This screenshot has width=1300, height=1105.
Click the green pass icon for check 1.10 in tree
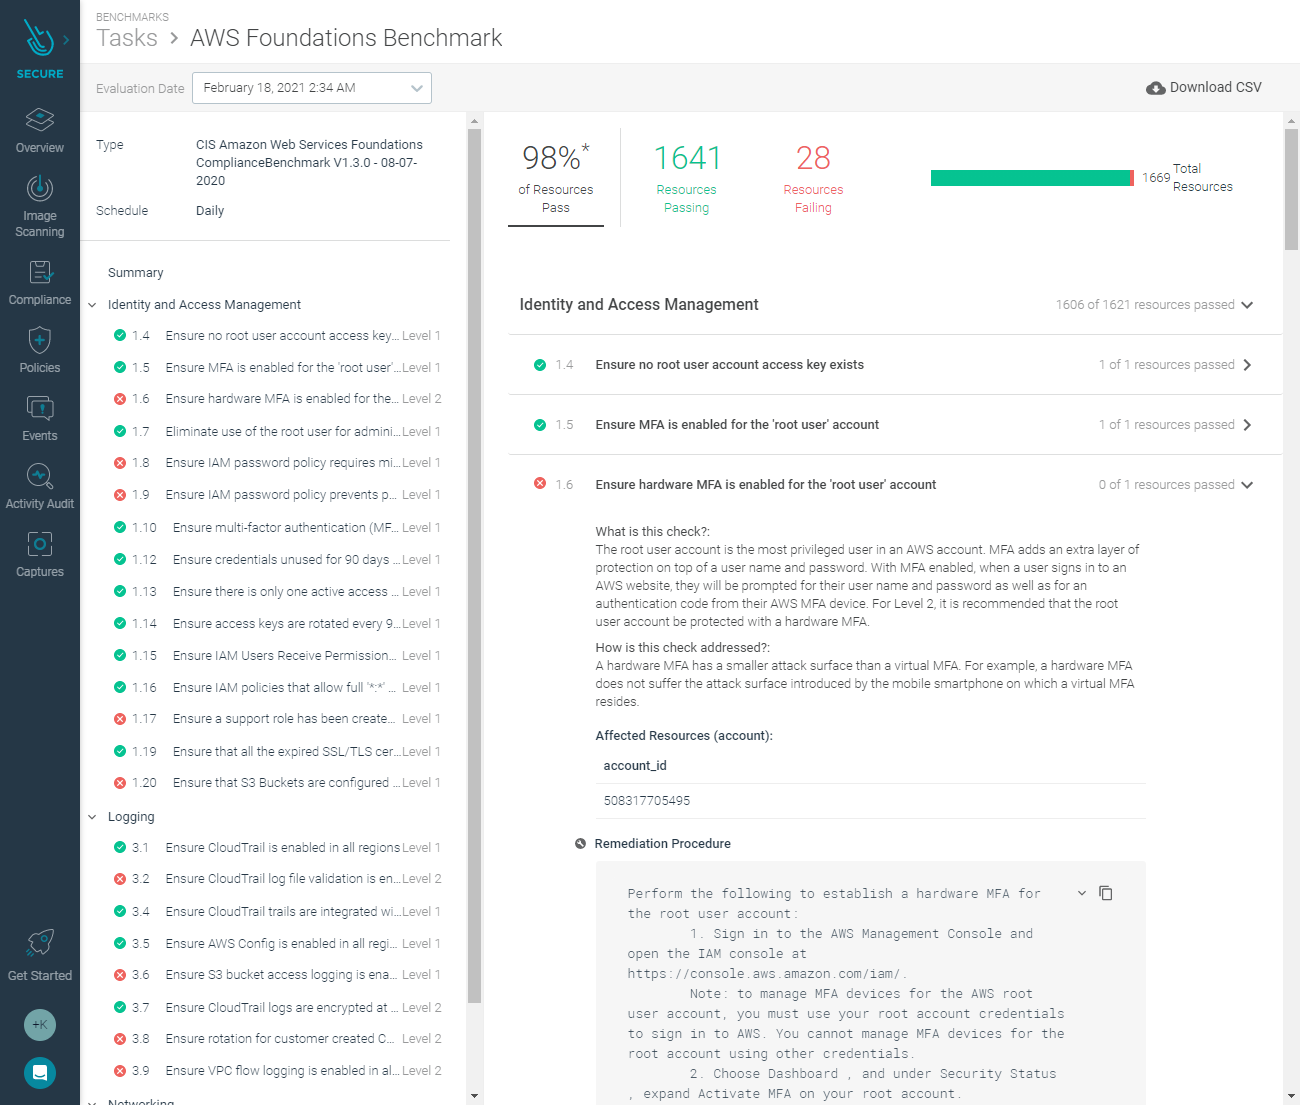tap(120, 527)
